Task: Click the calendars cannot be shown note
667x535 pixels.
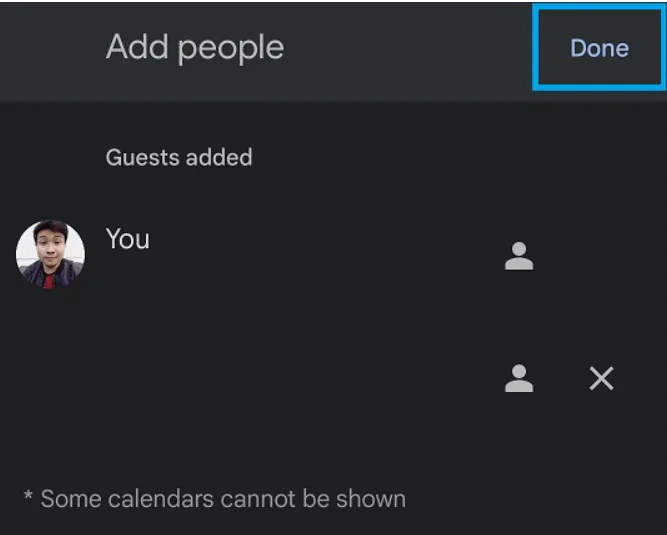Action: tap(214, 498)
